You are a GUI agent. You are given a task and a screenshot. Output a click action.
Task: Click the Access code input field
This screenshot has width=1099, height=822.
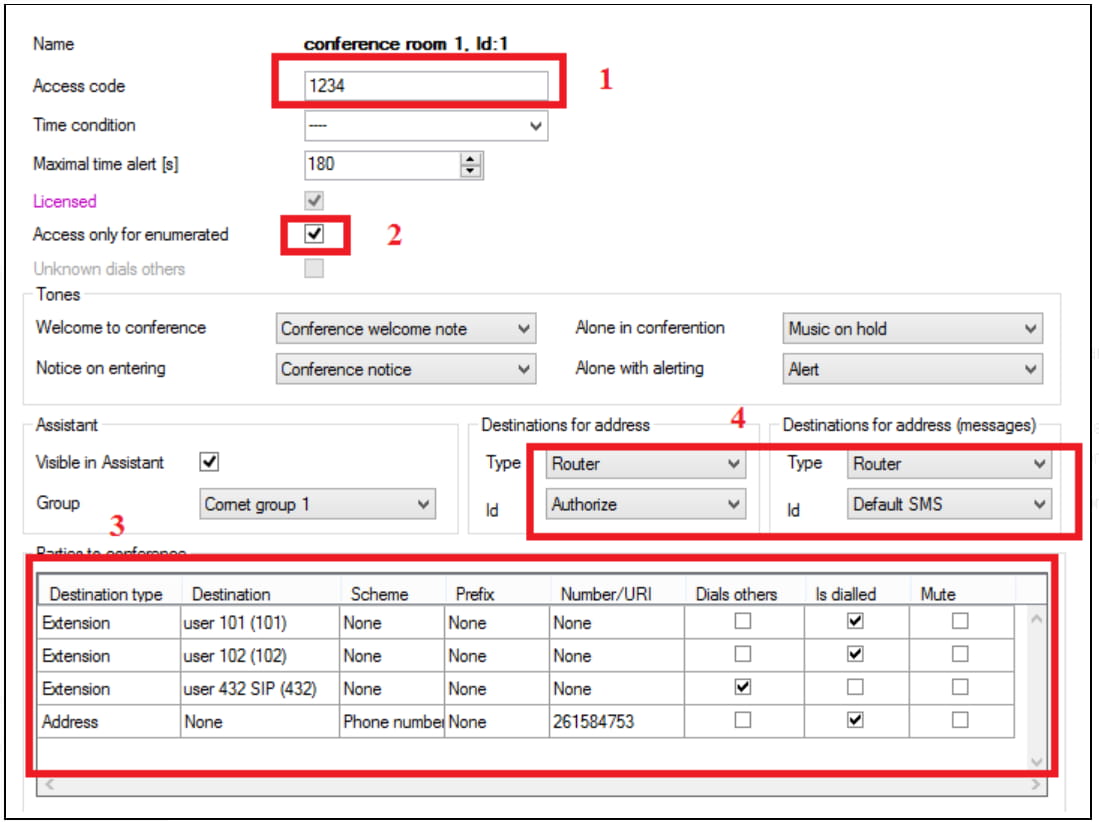pos(425,85)
